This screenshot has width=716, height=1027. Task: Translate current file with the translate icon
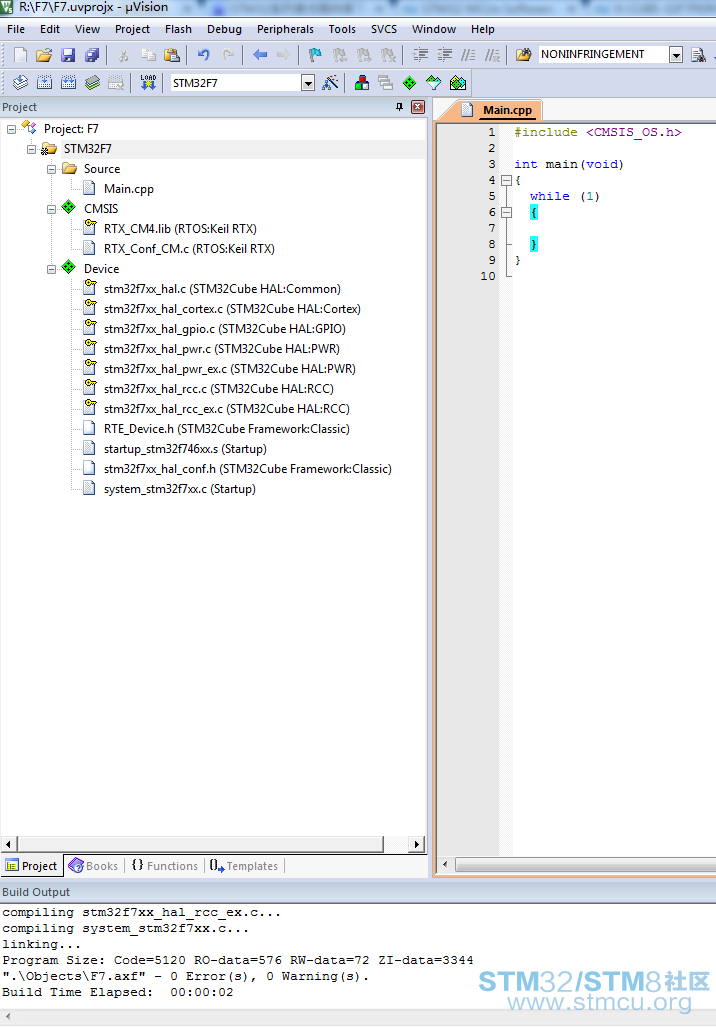pyautogui.click(x=20, y=83)
